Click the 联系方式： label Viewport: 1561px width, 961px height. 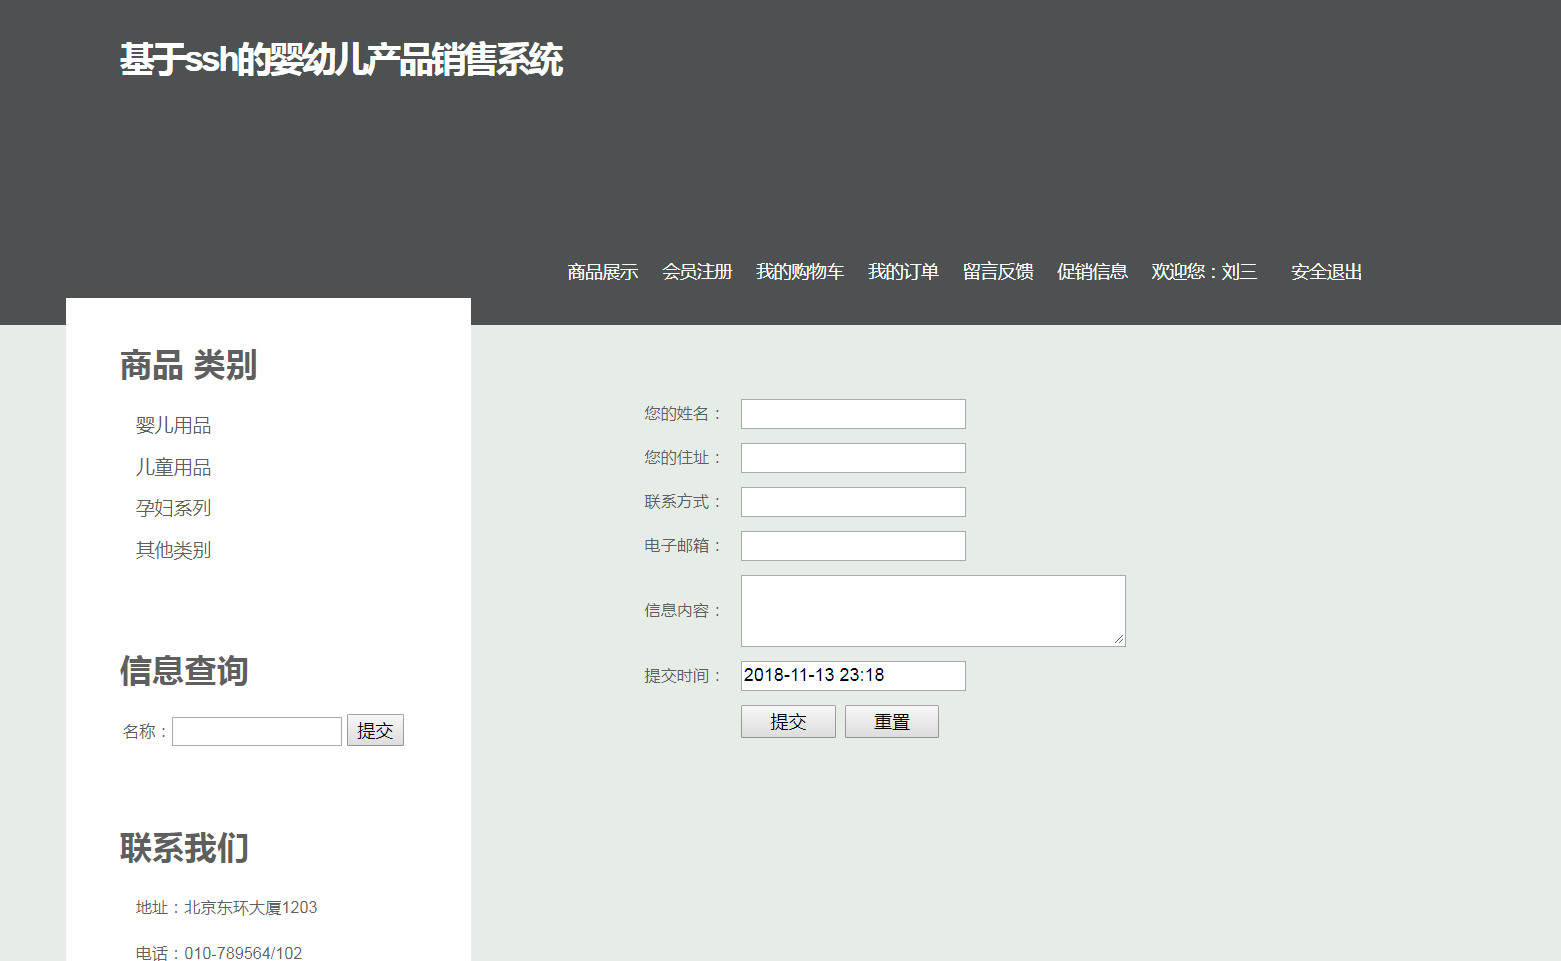[683, 502]
